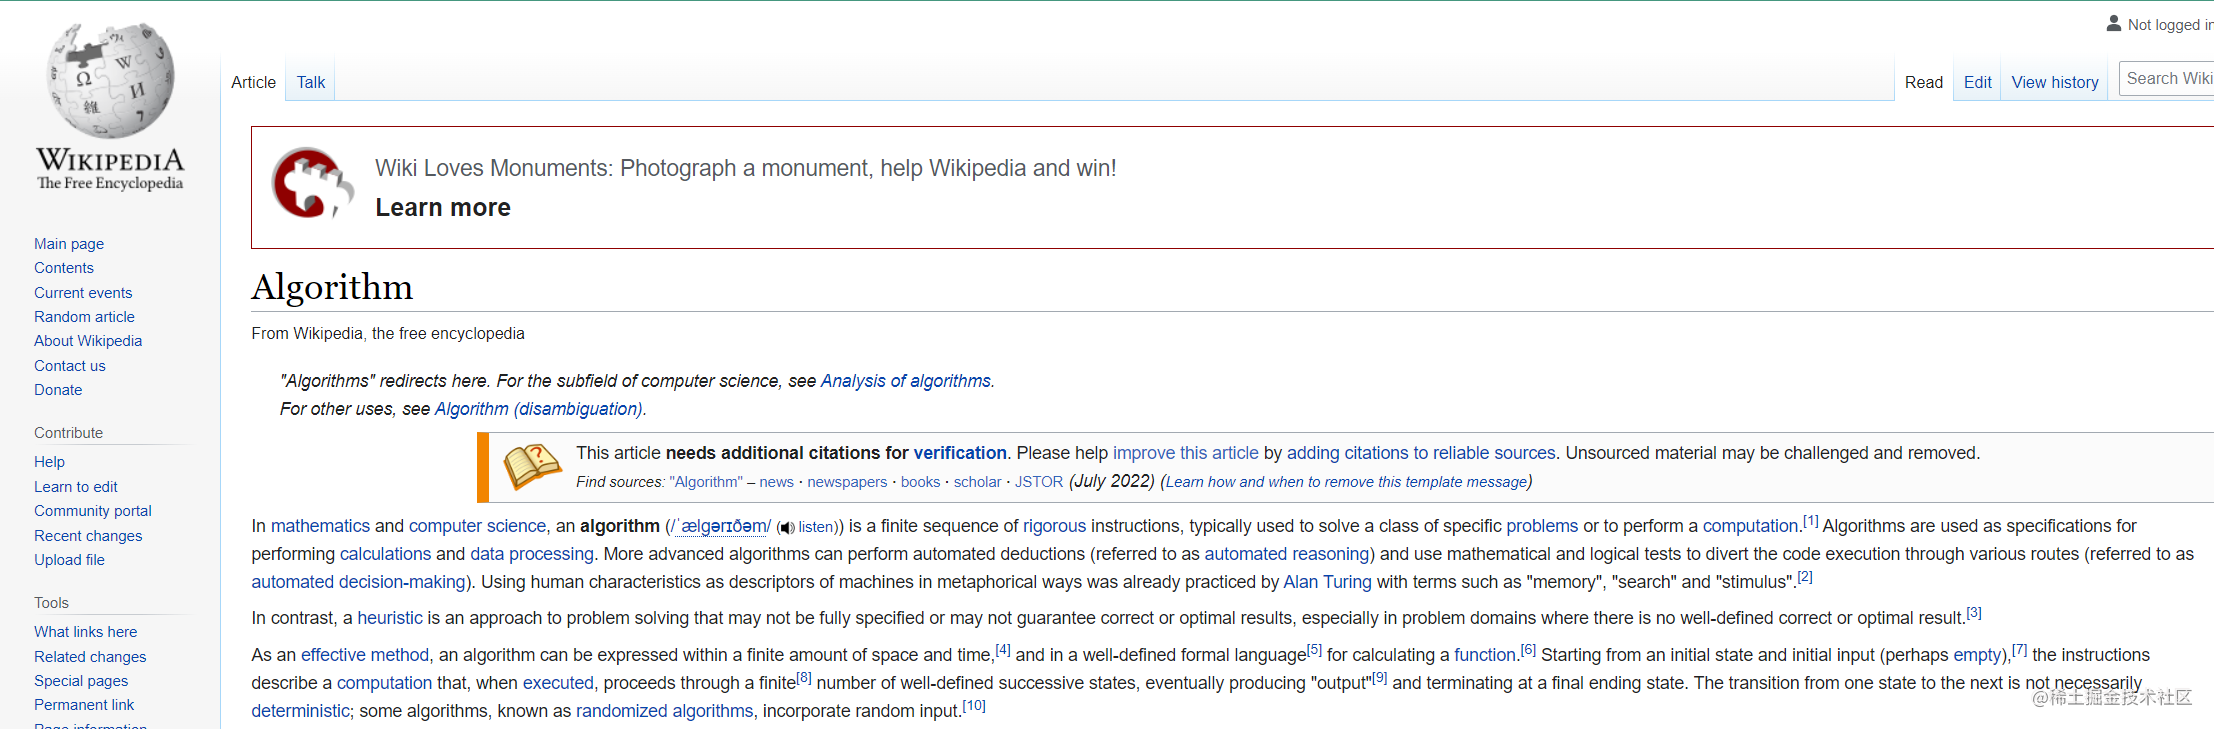
Task: Open the randomized algorithms link
Action: pos(664,711)
